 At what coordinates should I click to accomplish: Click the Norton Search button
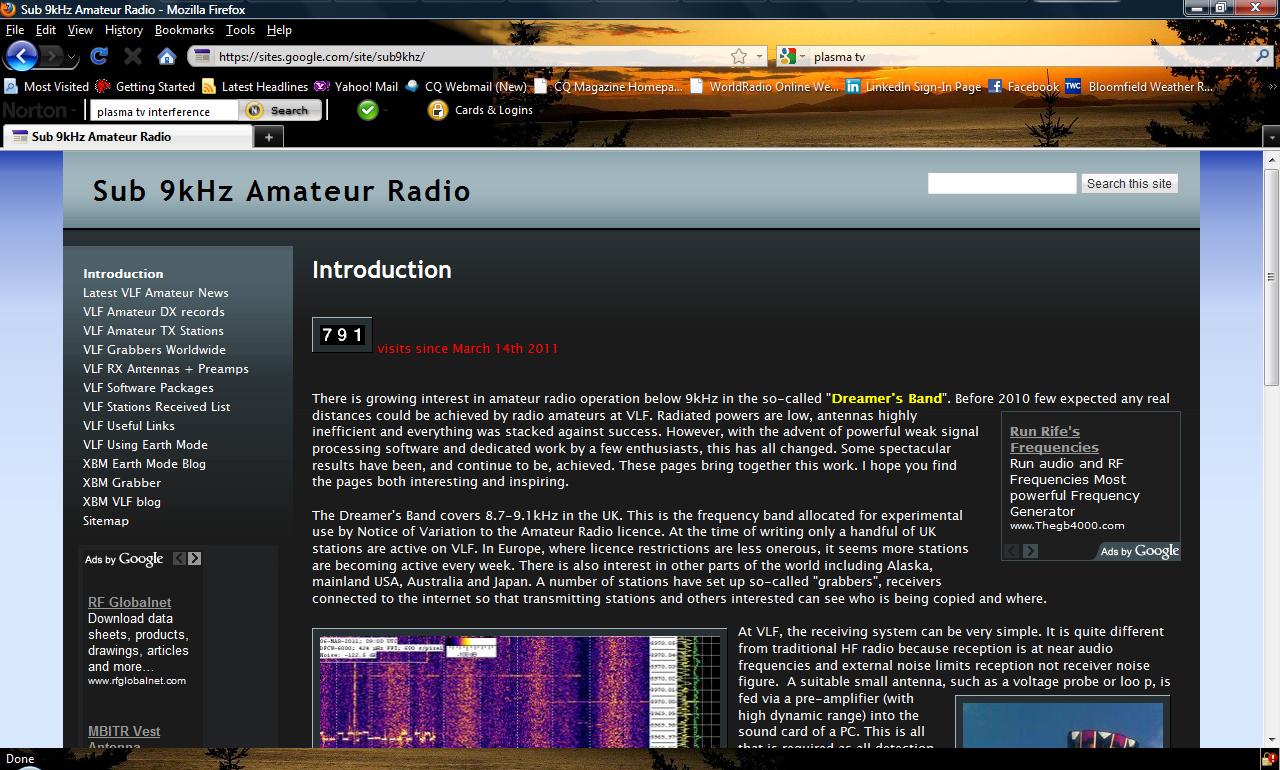(280, 110)
